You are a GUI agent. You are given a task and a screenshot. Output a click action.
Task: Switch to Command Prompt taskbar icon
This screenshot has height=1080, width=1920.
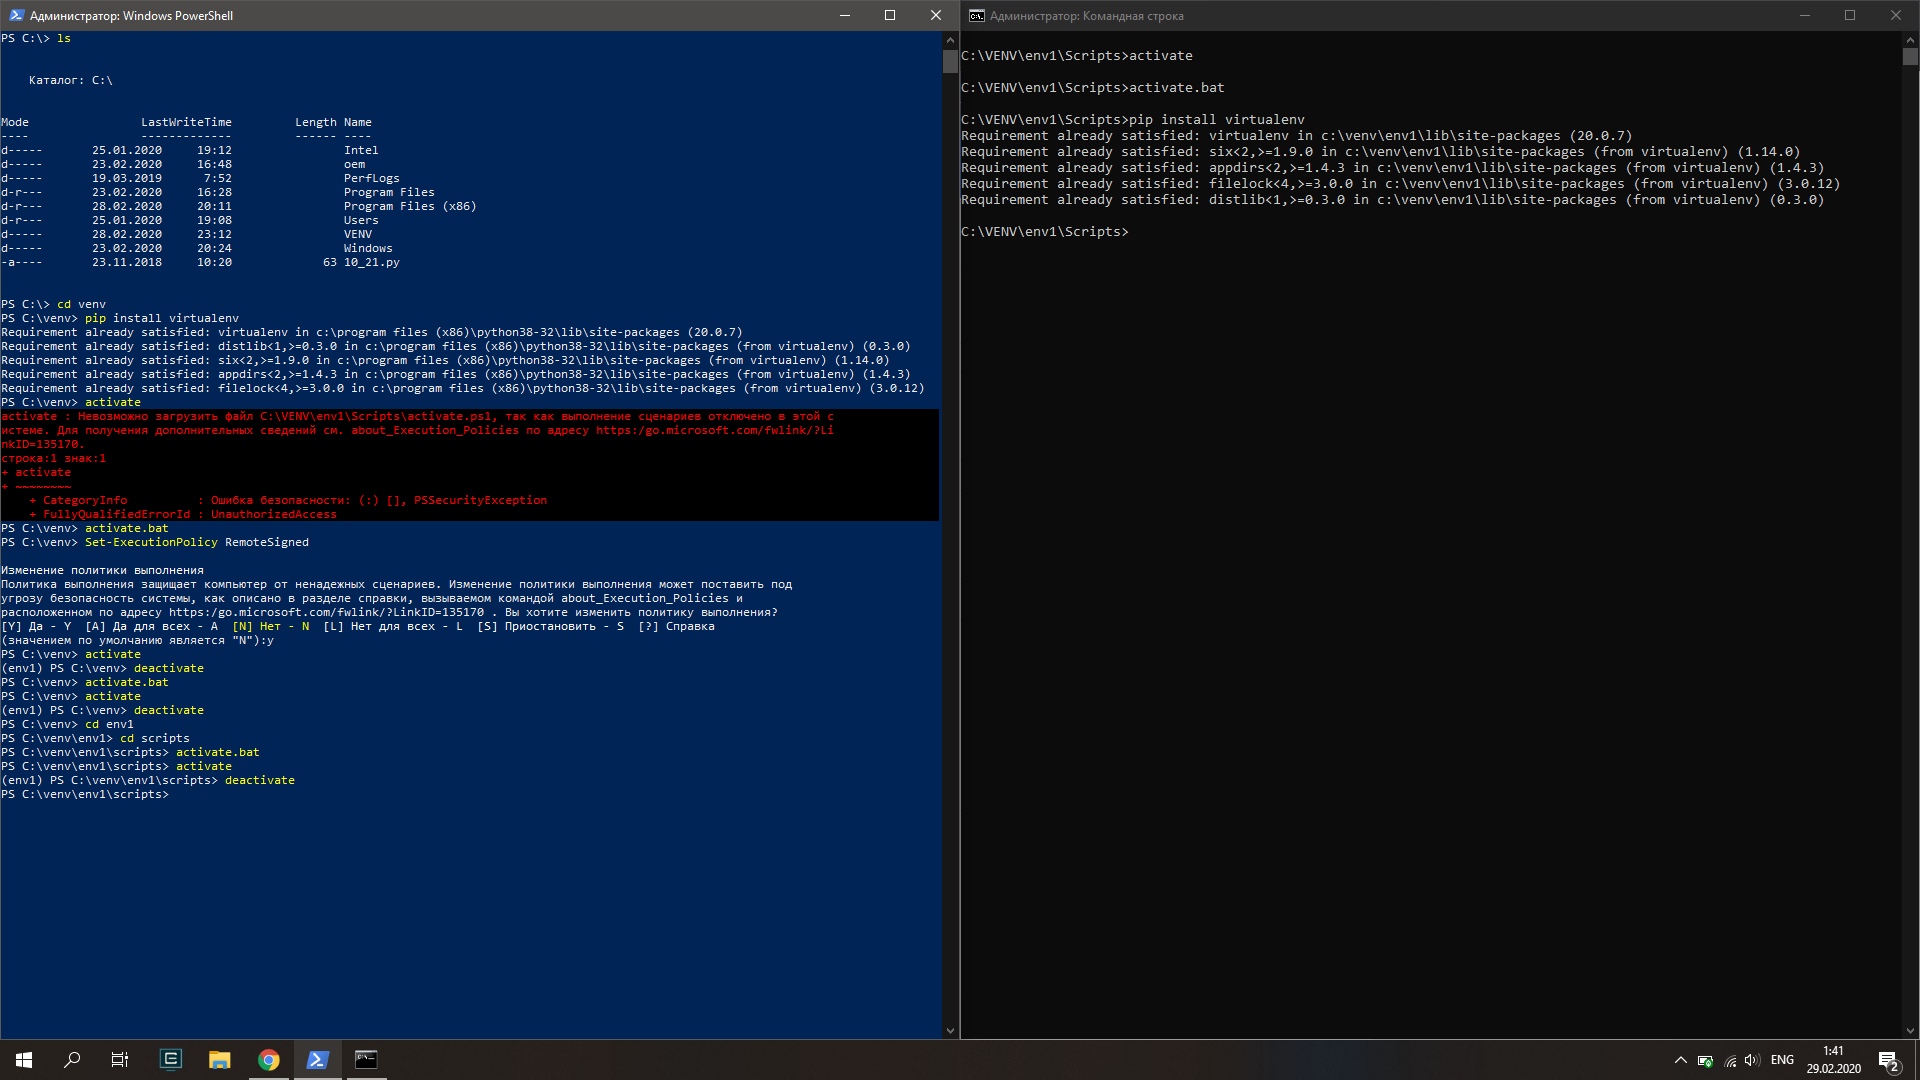click(366, 1060)
